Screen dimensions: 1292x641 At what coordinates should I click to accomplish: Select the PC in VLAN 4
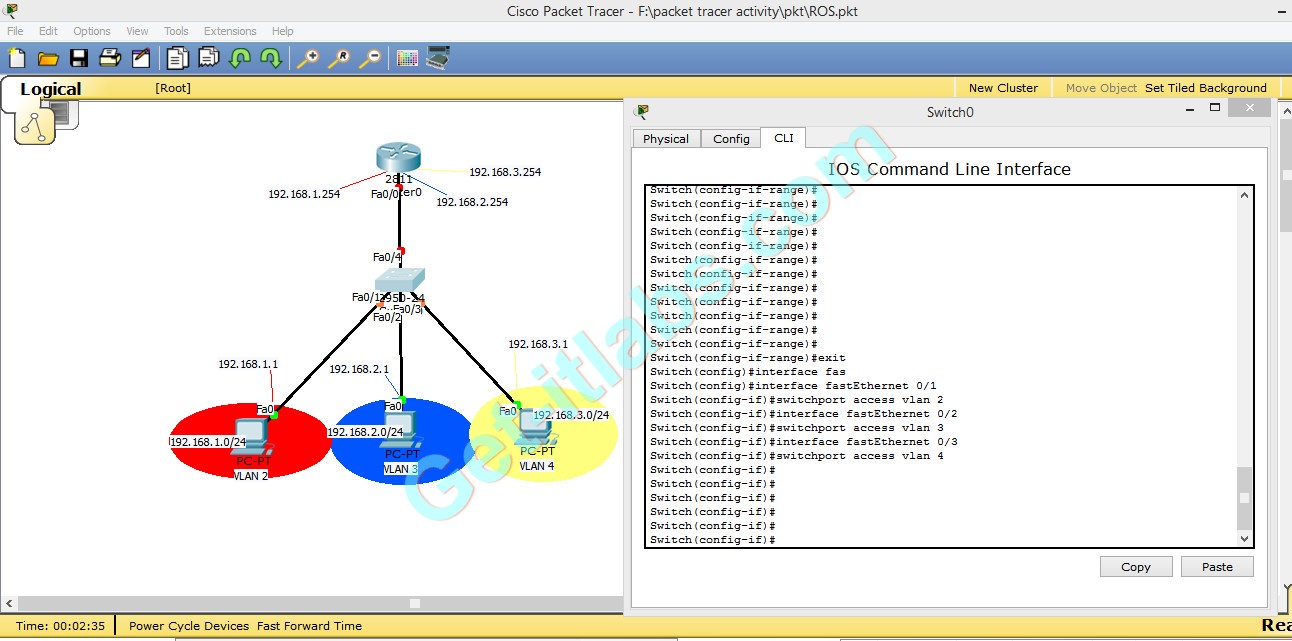click(x=536, y=427)
